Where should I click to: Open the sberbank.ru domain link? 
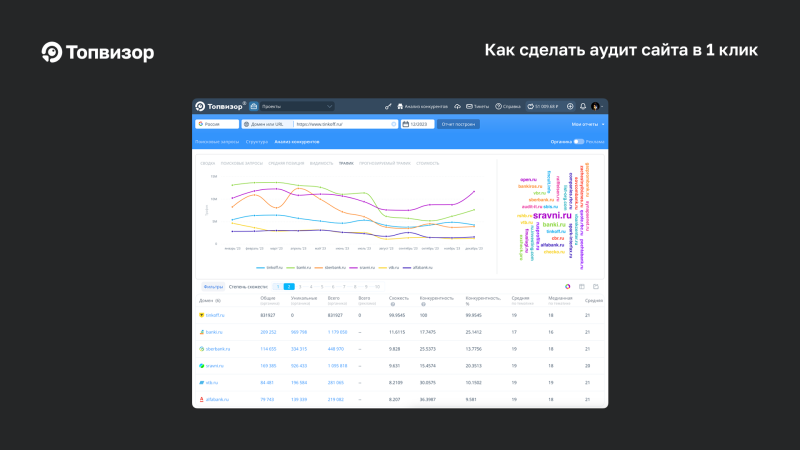click(x=218, y=349)
